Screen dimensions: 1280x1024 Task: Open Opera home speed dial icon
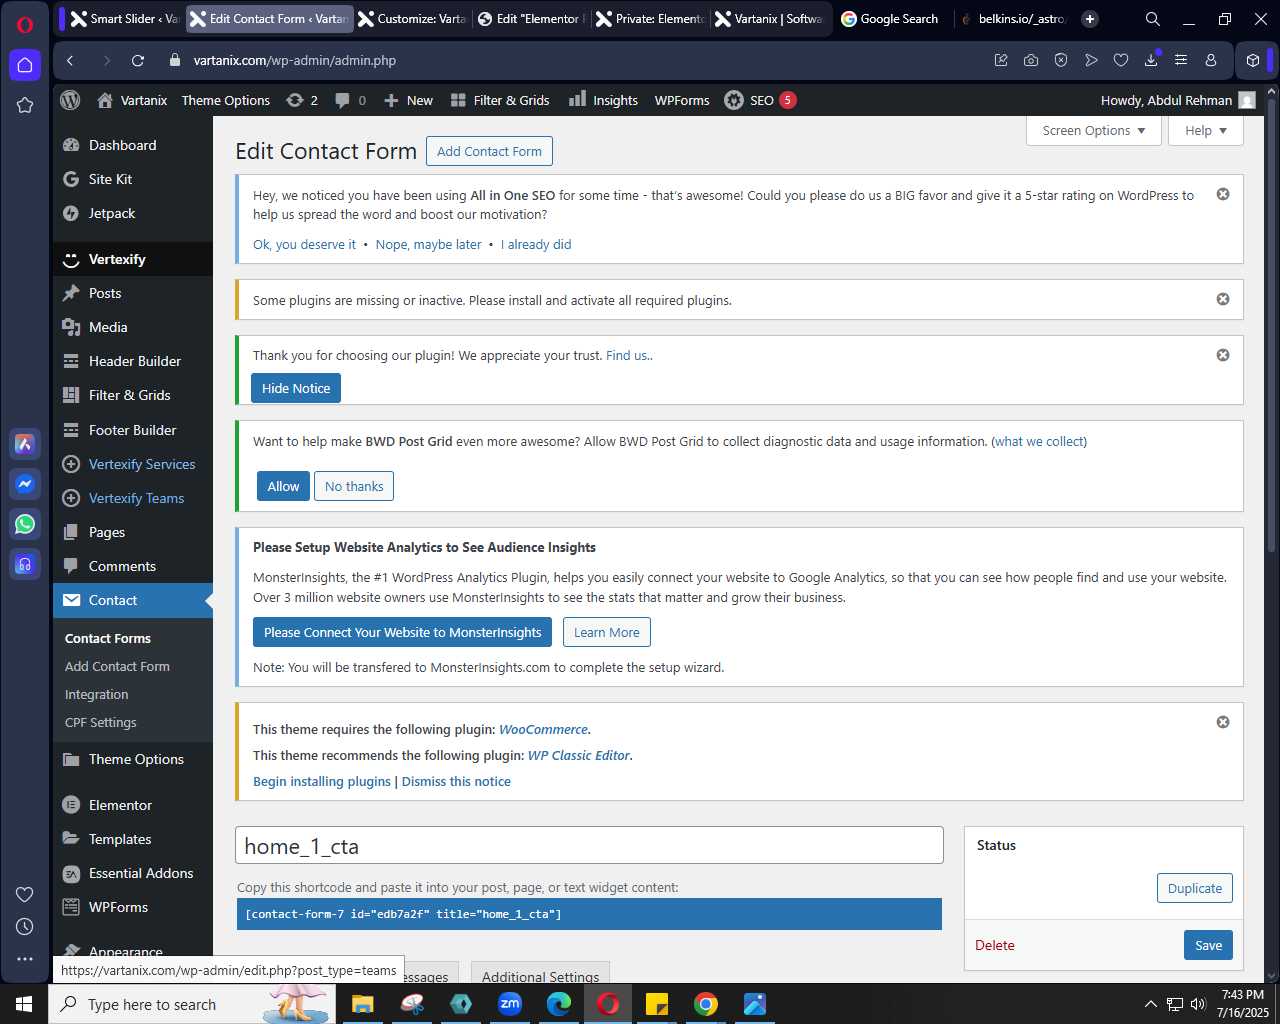click(x=25, y=65)
